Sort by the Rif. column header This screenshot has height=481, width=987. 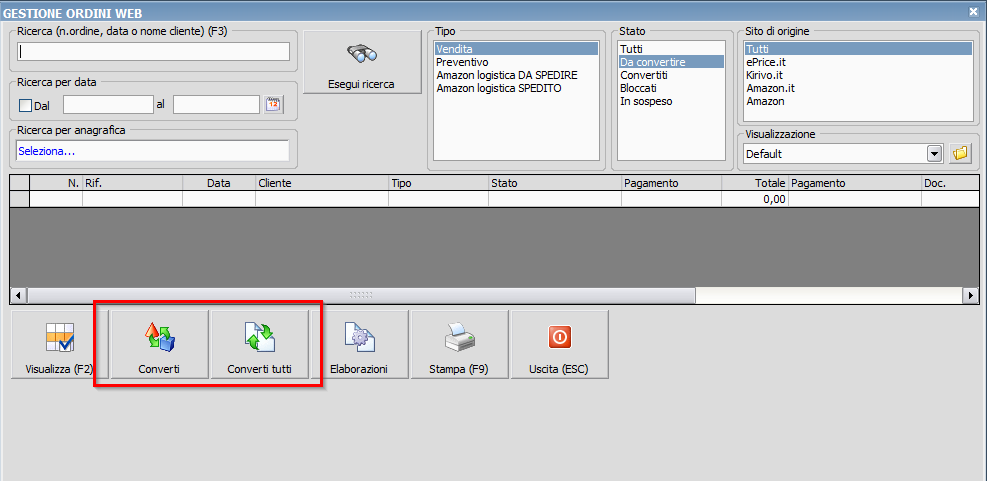click(x=132, y=183)
